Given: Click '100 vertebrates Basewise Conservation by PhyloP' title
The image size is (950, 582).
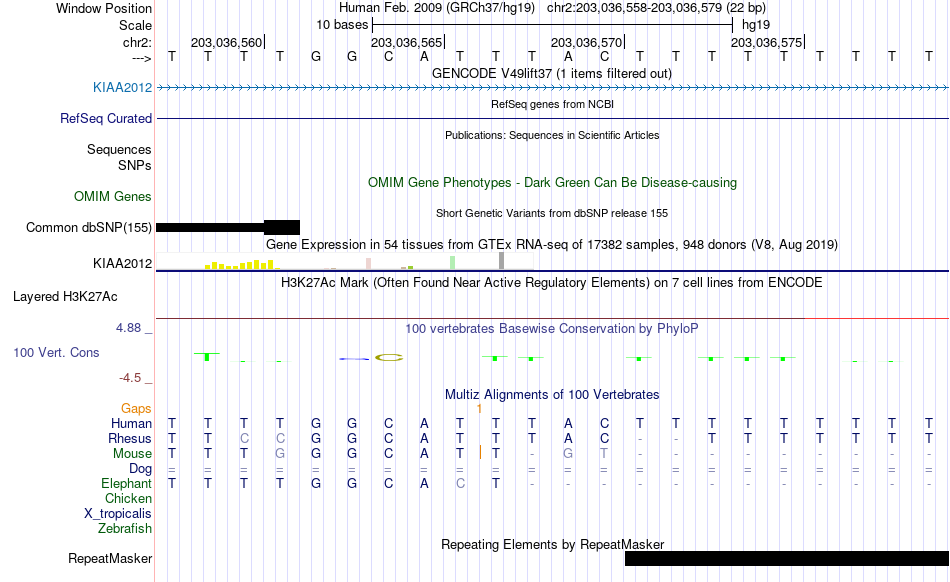Looking at the screenshot, I should pos(552,328).
